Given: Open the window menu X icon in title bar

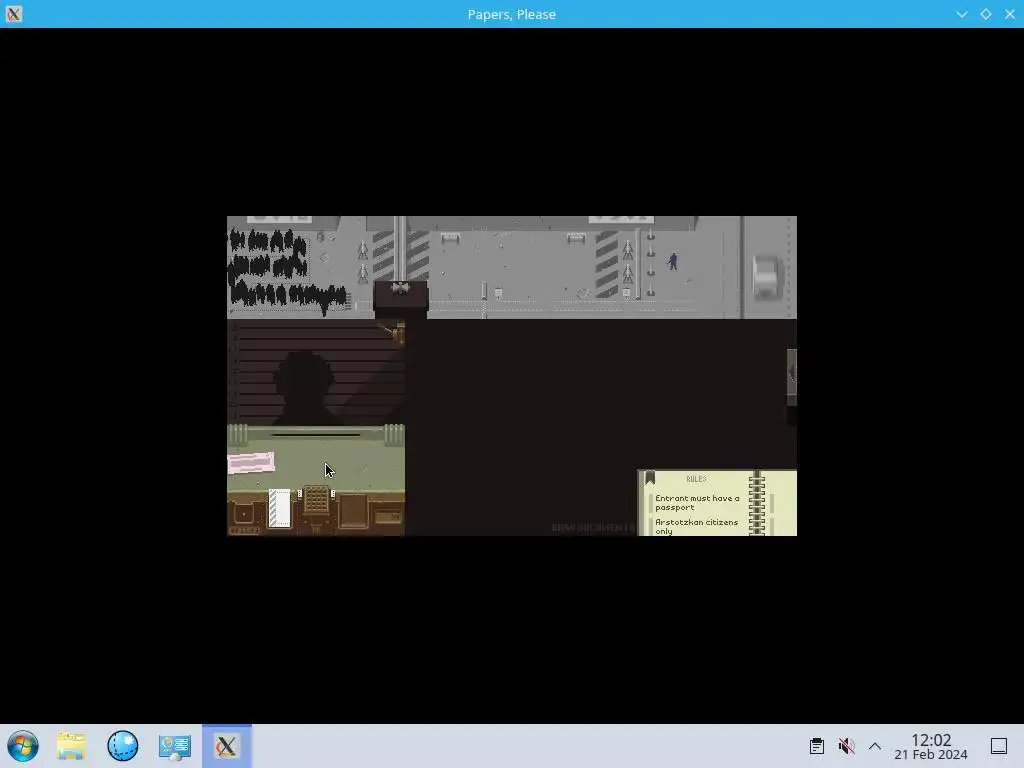Looking at the screenshot, I should tap(14, 14).
